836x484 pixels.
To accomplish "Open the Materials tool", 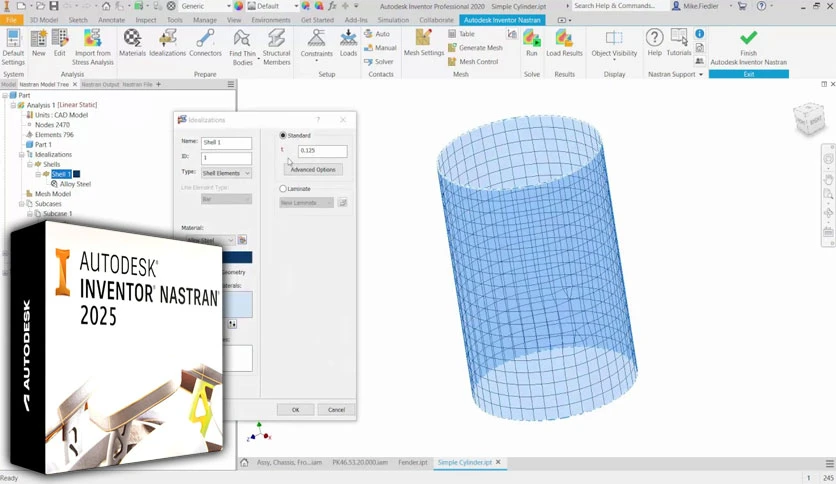I will click(x=132, y=43).
